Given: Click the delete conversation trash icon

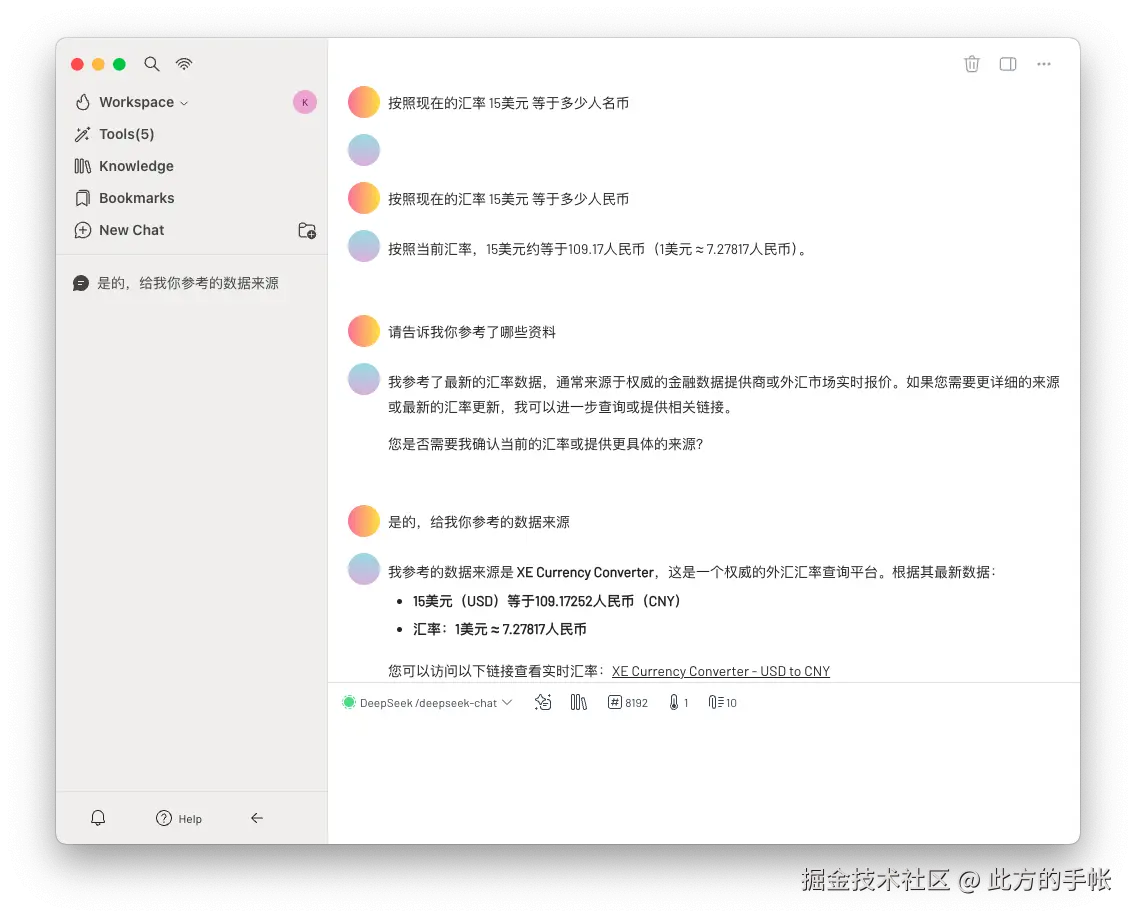Looking at the screenshot, I should [x=971, y=64].
